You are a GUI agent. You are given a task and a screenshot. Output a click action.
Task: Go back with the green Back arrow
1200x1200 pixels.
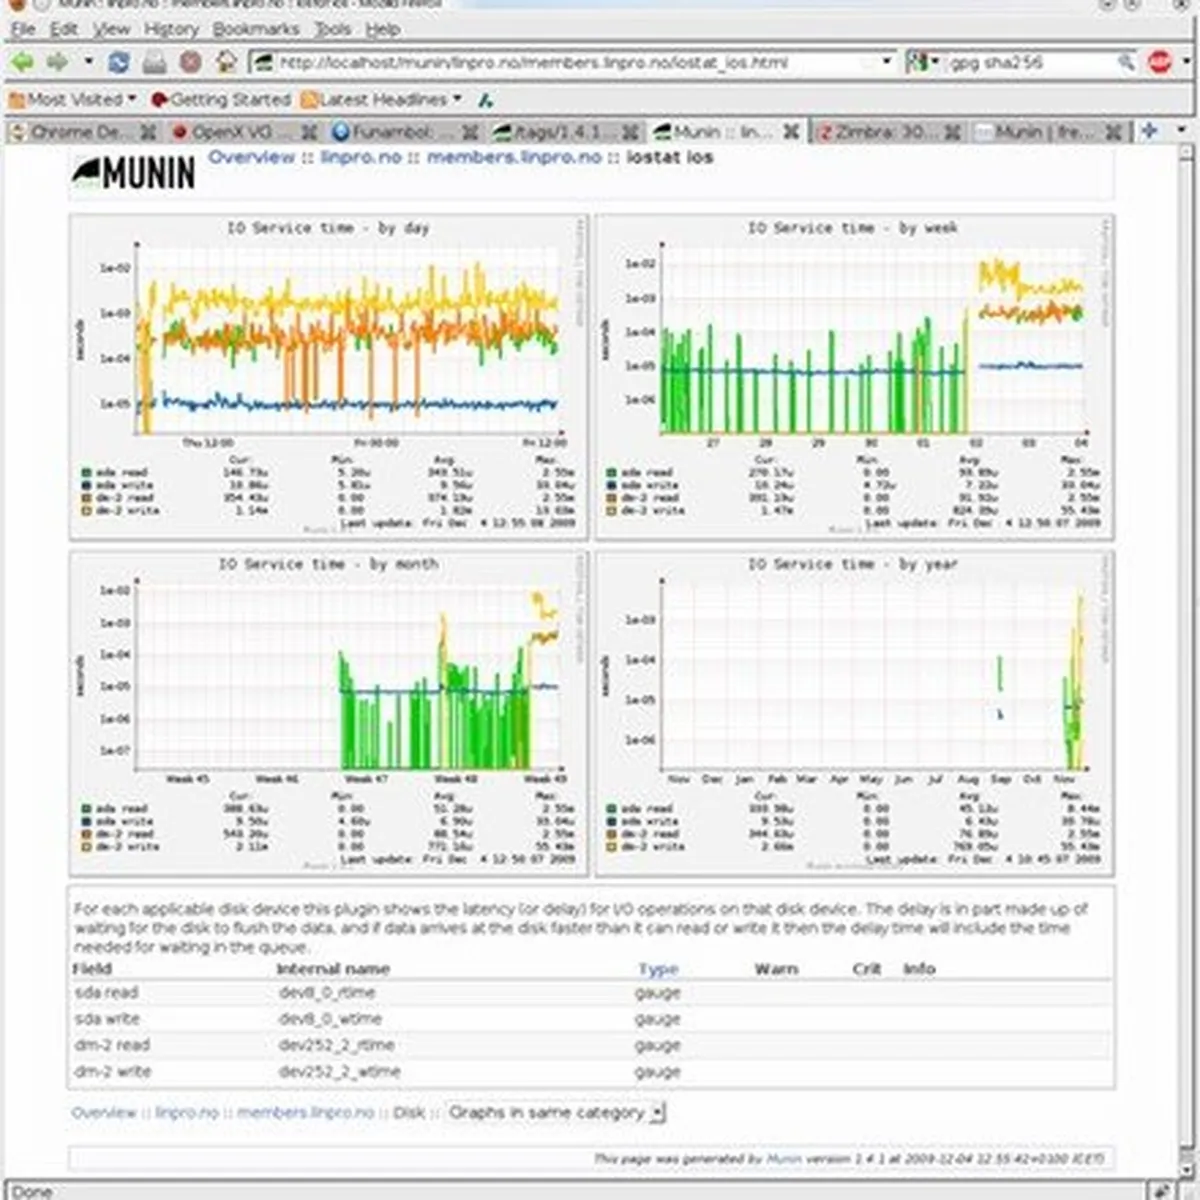(x=22, y=62)
